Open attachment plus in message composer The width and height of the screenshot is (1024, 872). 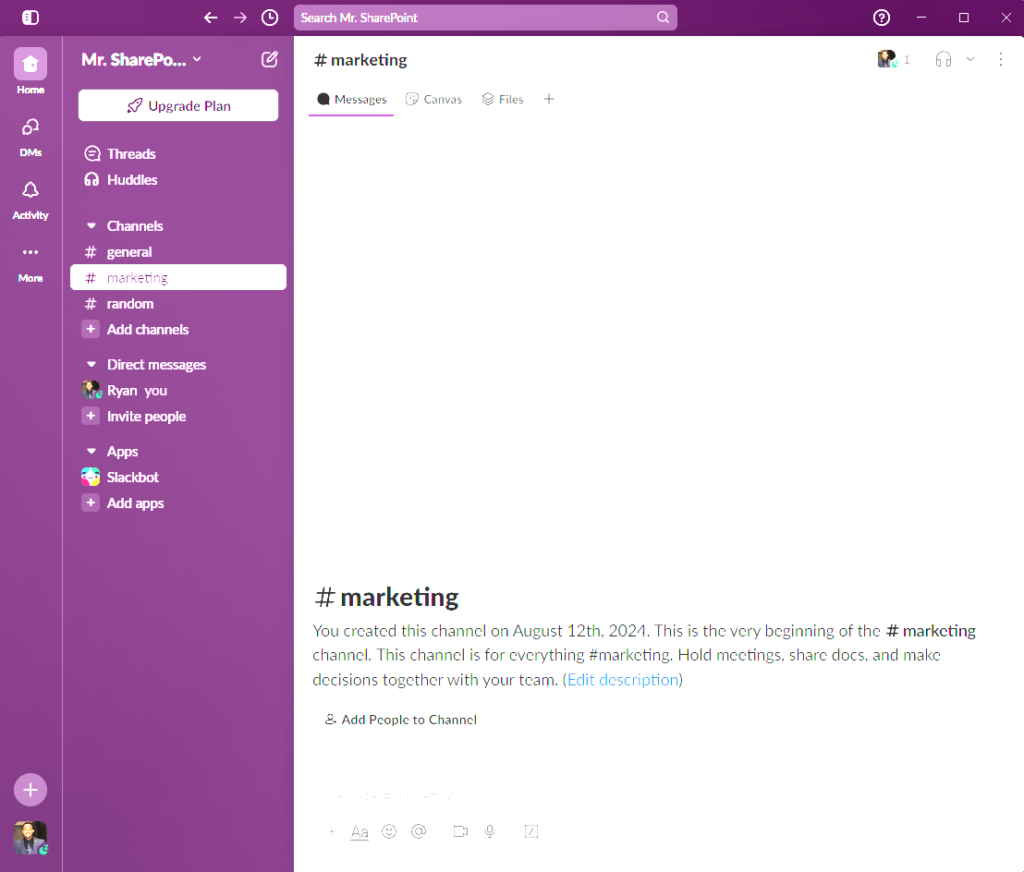(x=331, y=832)
